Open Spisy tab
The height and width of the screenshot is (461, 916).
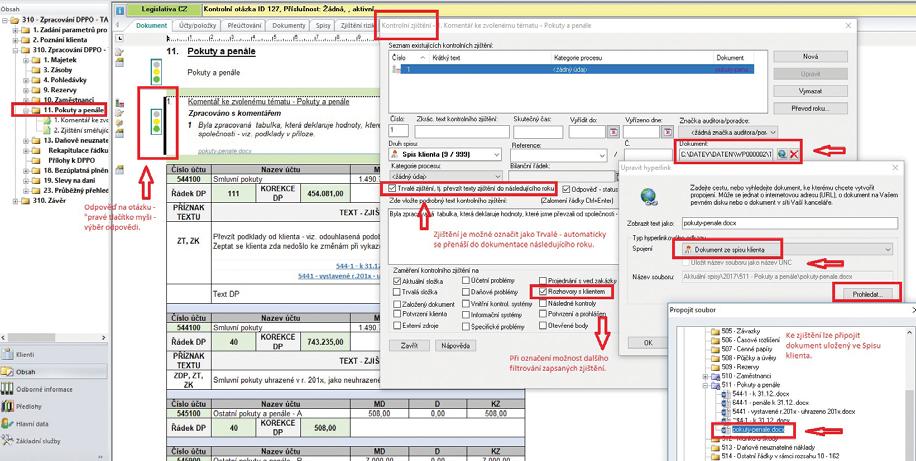(323, 26)
